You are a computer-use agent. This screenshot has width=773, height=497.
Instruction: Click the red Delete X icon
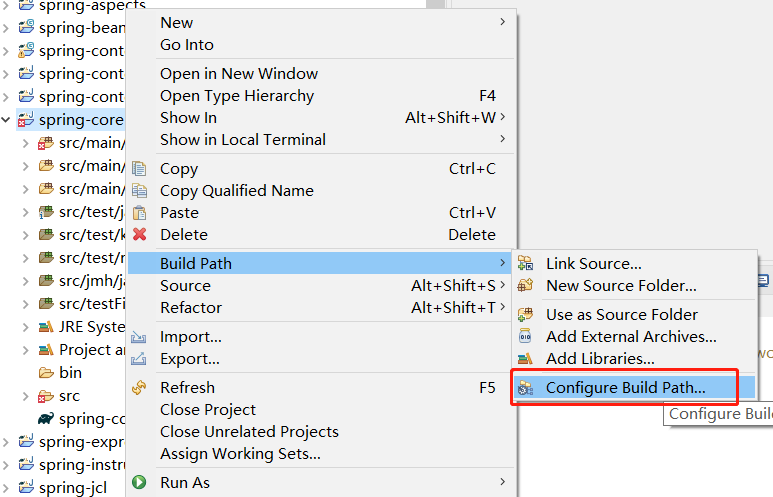(x=140, y=234)
